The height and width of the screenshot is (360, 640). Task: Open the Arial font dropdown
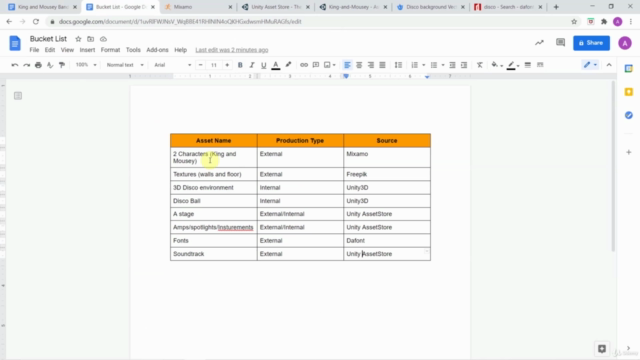tap(172, 65)
